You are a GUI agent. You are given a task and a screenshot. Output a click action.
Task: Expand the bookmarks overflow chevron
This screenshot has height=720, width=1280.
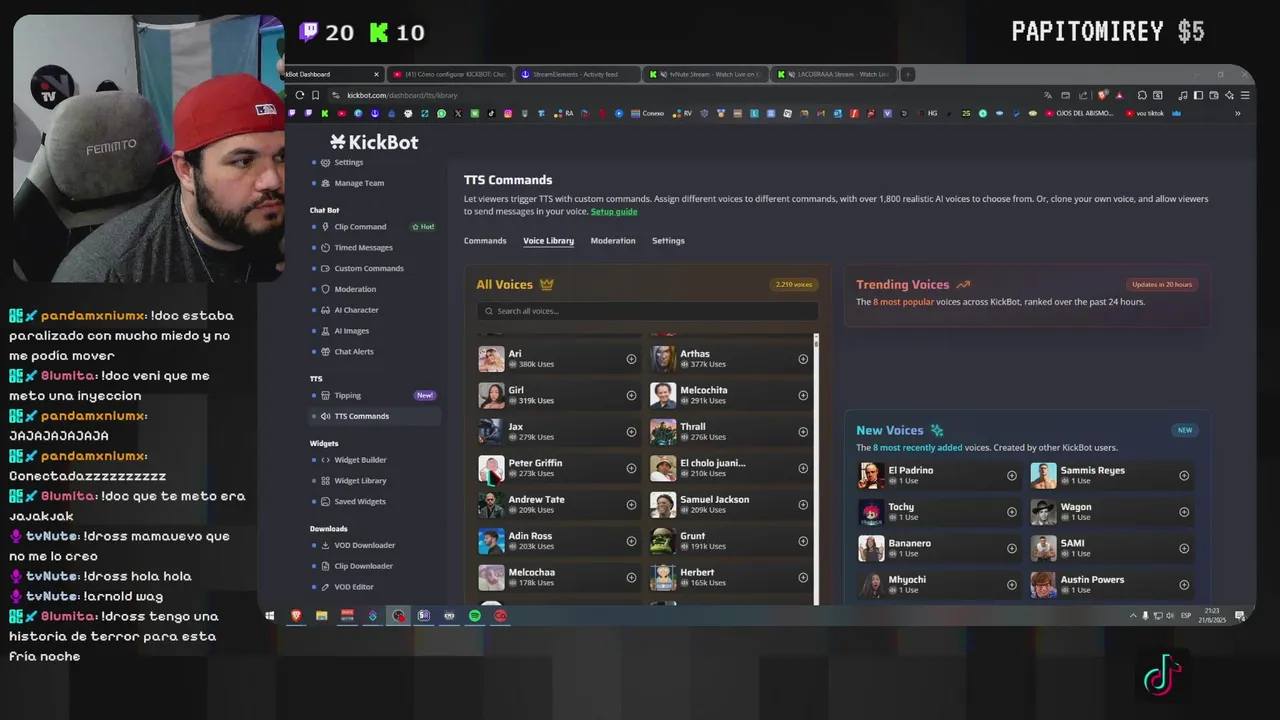[1237, 113]
